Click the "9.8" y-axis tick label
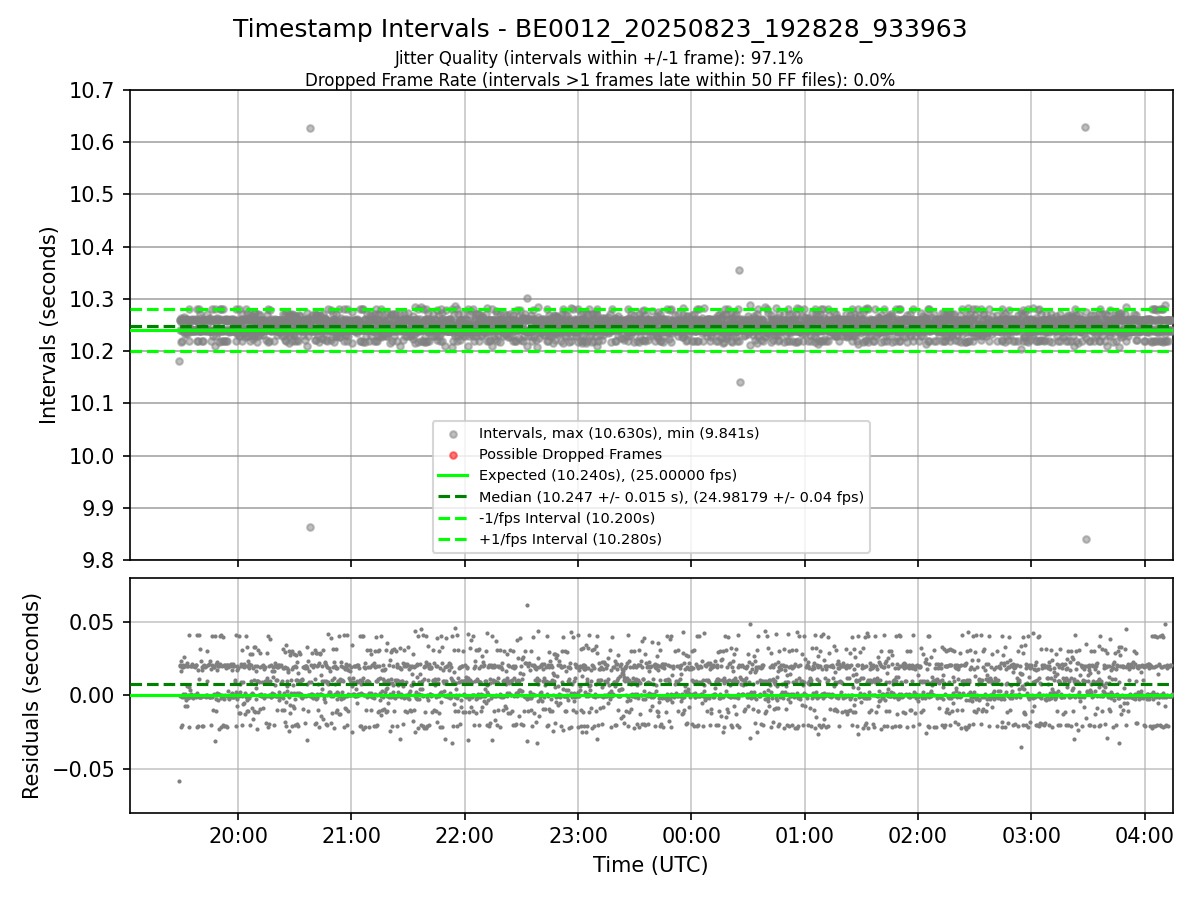 100,560
